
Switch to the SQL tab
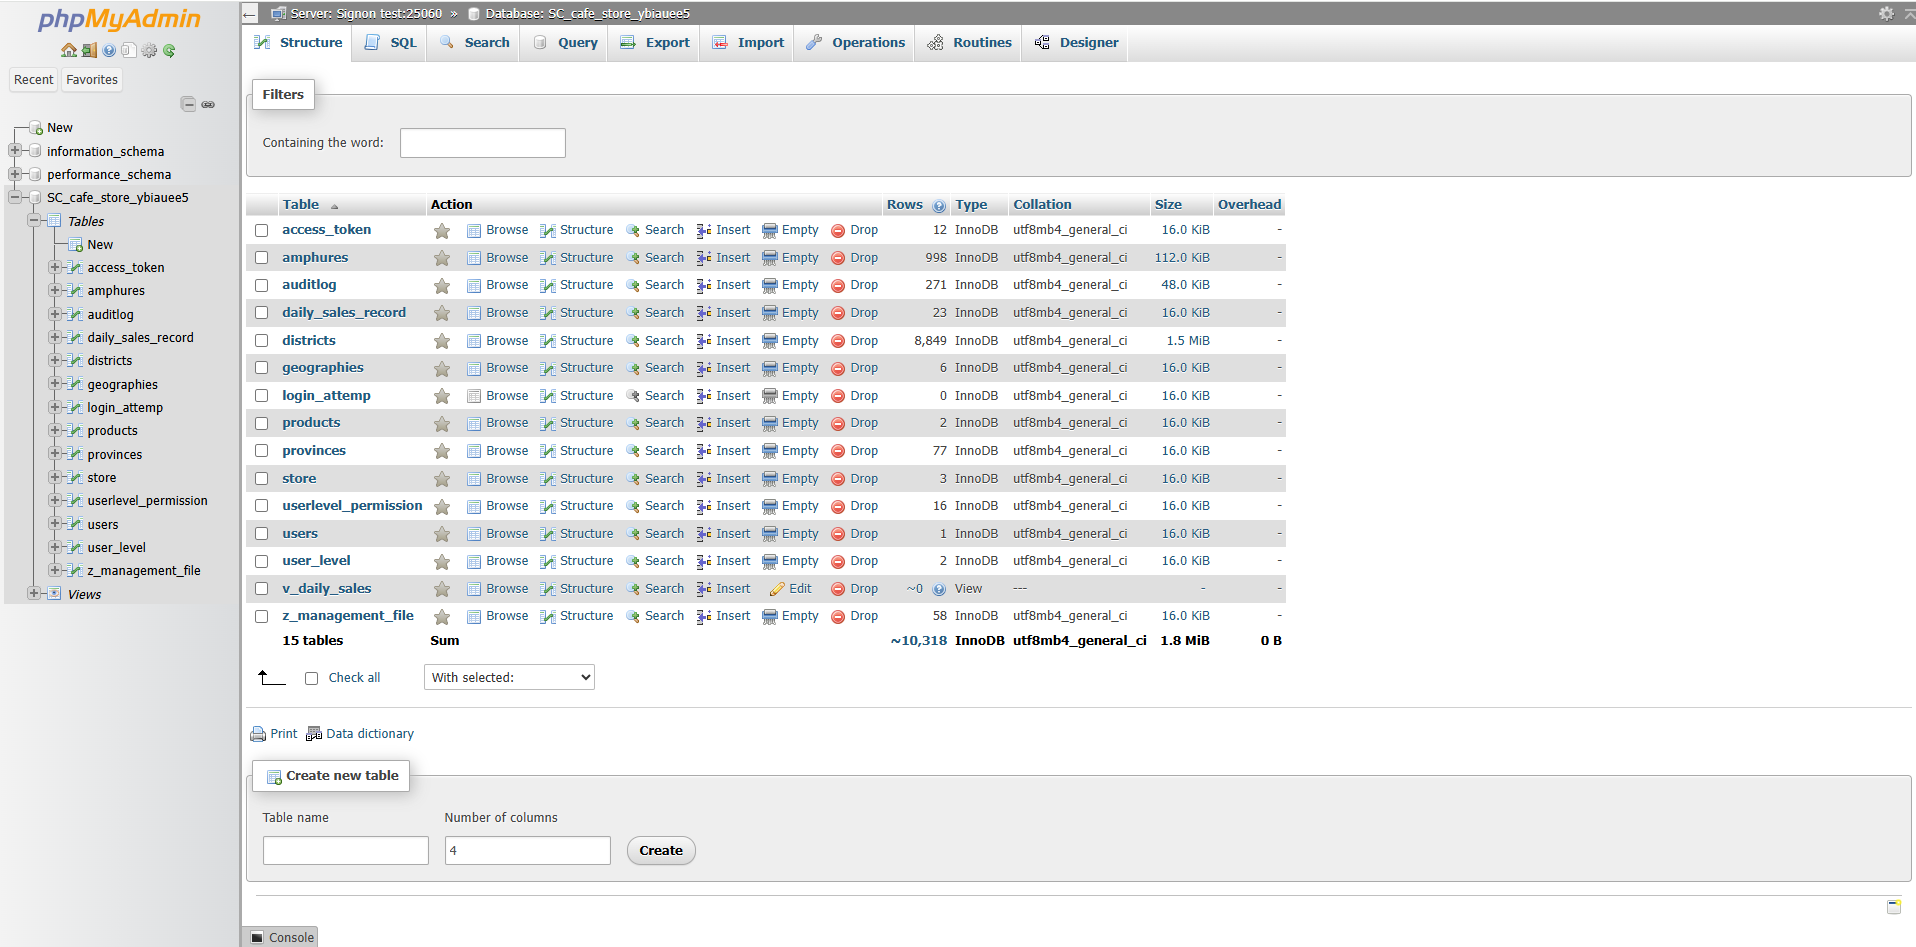pyautogui.click(x=391, y=43)
